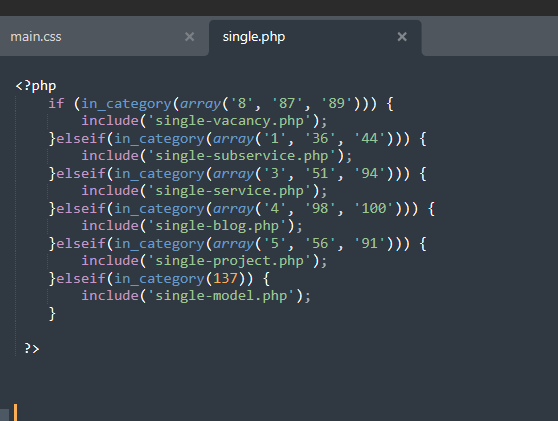This screenshot has width=558, height=421.
Task: Click the final closing brace line
Action: [52, 314]
